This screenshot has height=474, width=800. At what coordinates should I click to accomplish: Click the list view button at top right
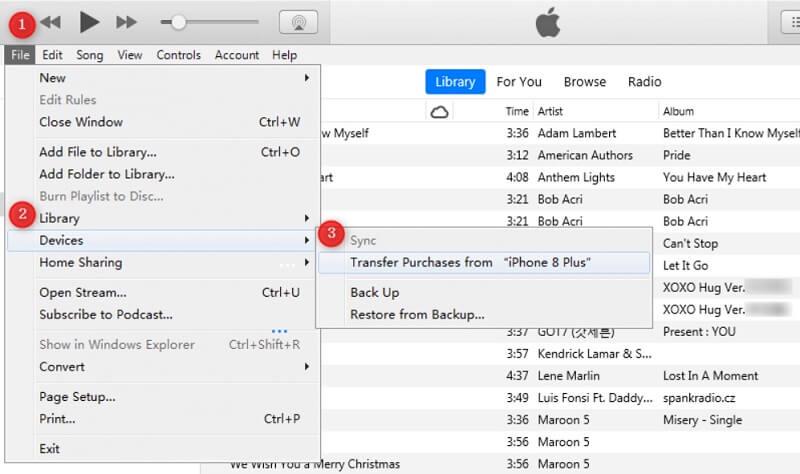click(x=791, y=22)
